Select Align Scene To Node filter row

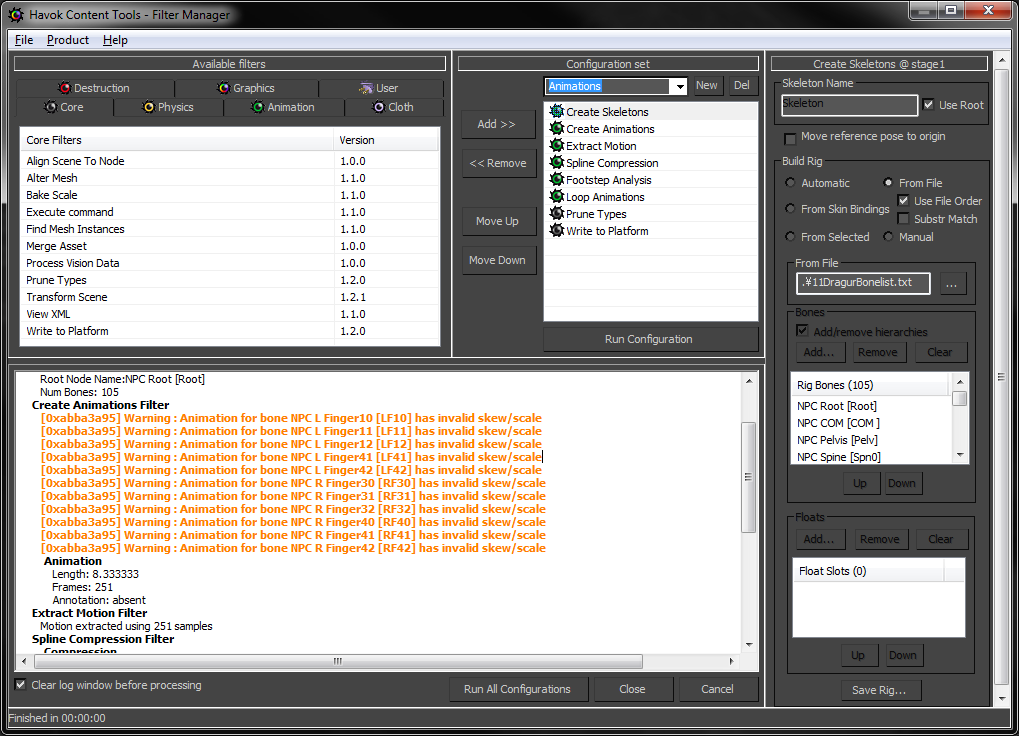pos(229,160)
